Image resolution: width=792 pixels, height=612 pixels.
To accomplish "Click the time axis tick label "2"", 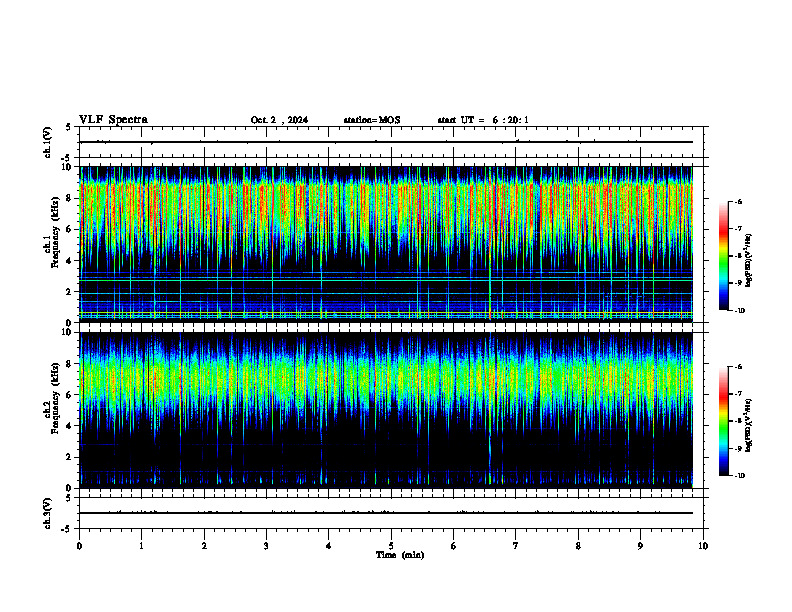I will [x=204, y=546].
